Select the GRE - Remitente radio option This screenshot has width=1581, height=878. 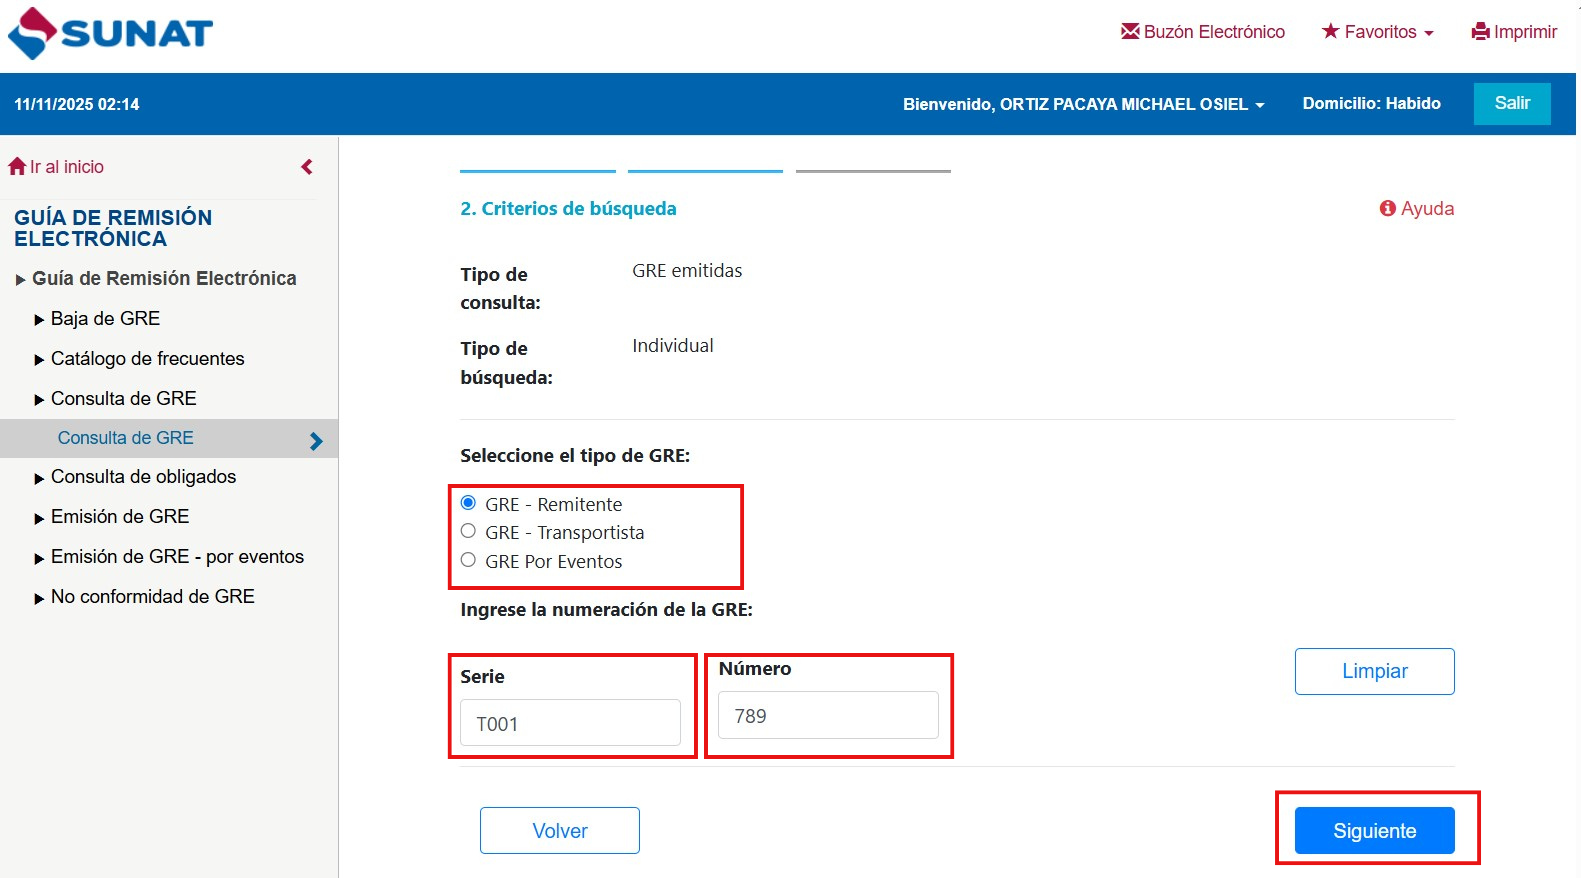point(468,503)
